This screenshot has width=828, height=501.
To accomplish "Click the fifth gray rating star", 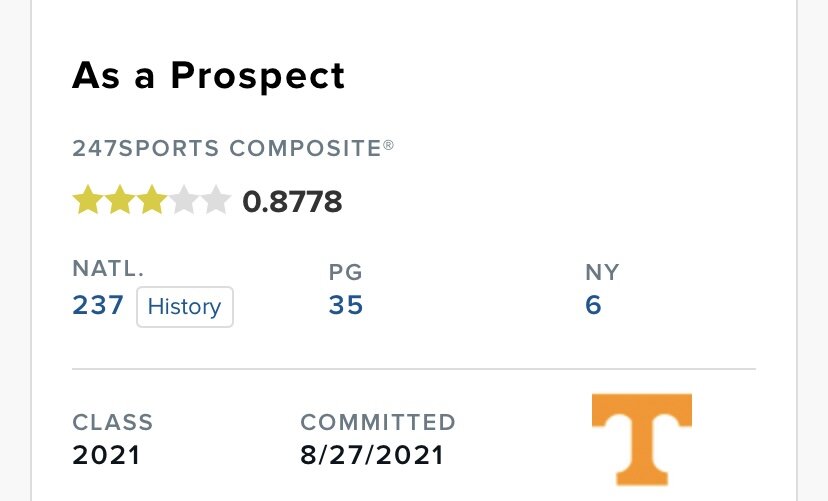I will (215, 202).
